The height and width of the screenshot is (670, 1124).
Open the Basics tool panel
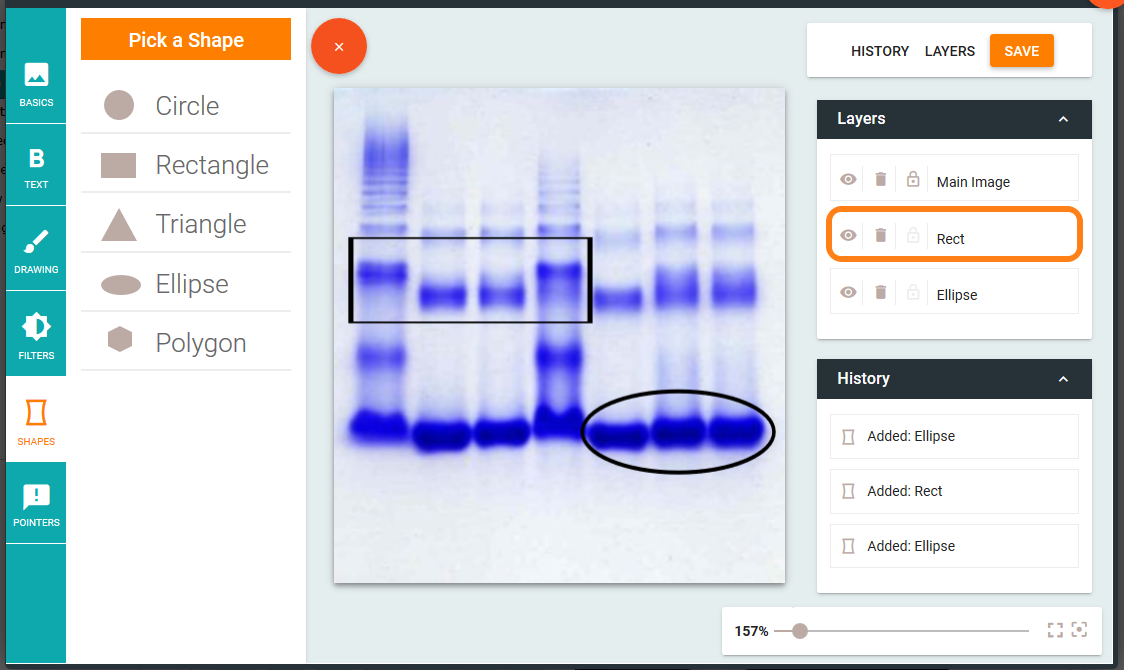click(36, 84)
